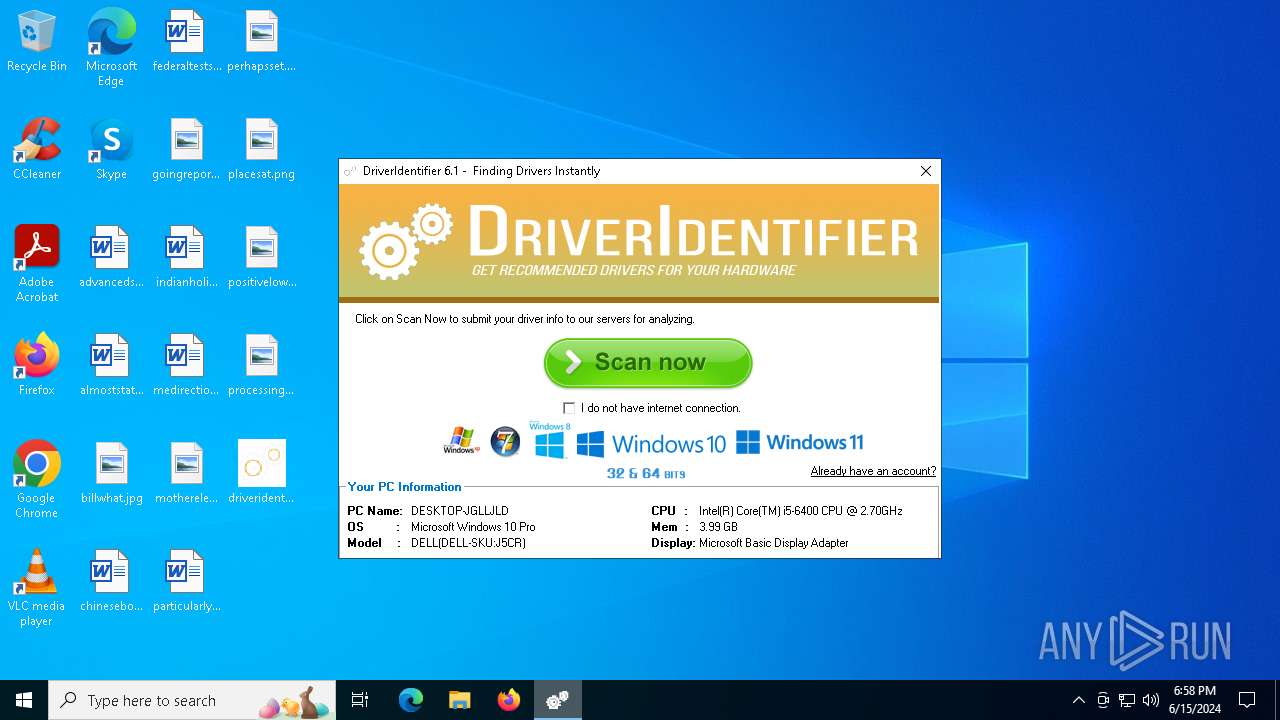1280x720 pixels.
Task: Select the federaltests Word document
Action: [186, 42]
